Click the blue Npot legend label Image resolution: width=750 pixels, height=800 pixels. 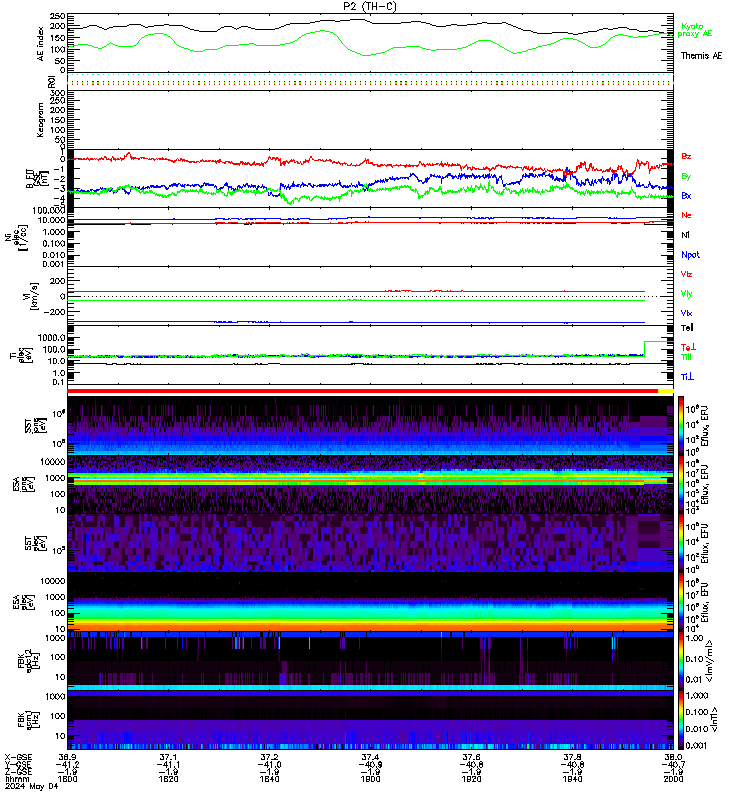point(690,255)
